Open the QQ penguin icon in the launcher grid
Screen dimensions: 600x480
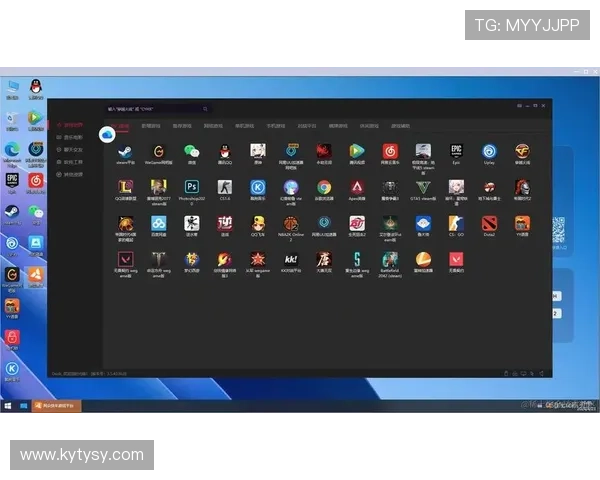coord(225,152)
